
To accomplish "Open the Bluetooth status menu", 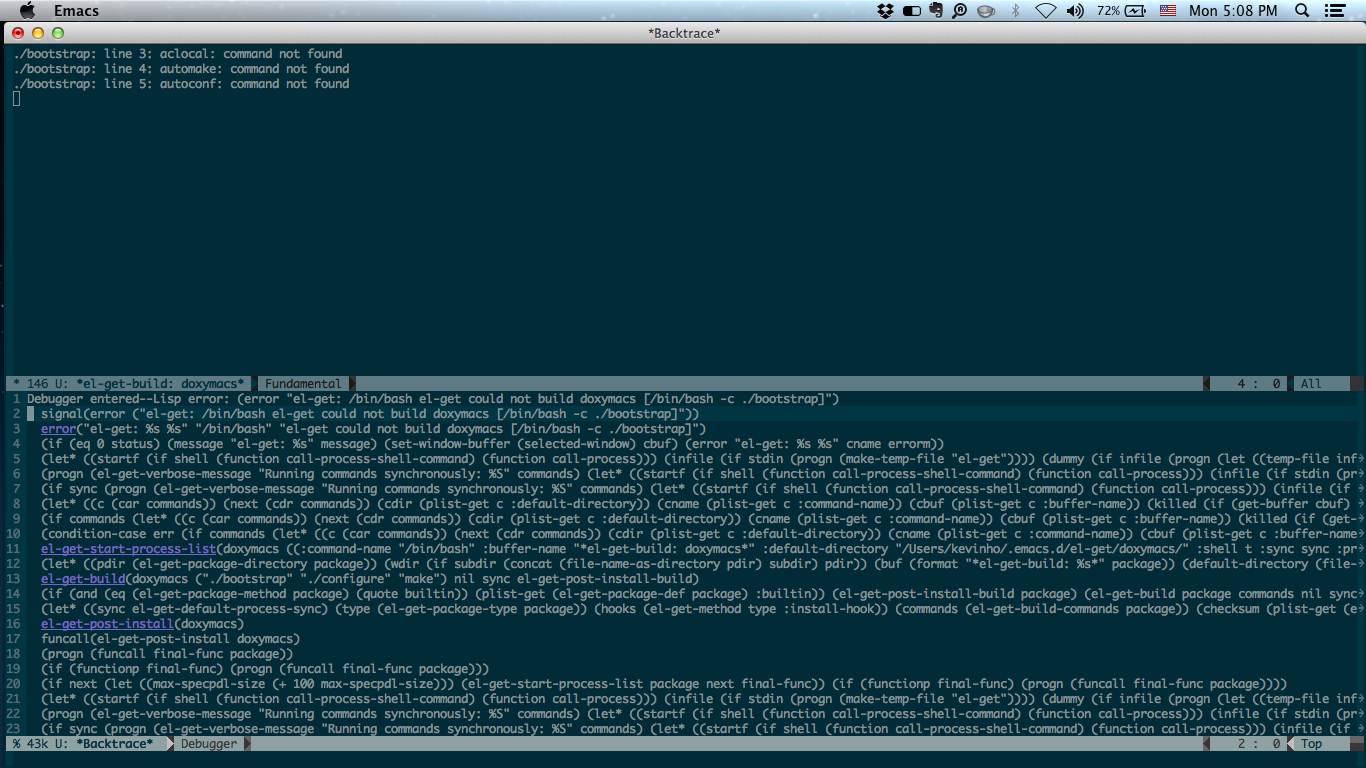I will point(1016,10).
